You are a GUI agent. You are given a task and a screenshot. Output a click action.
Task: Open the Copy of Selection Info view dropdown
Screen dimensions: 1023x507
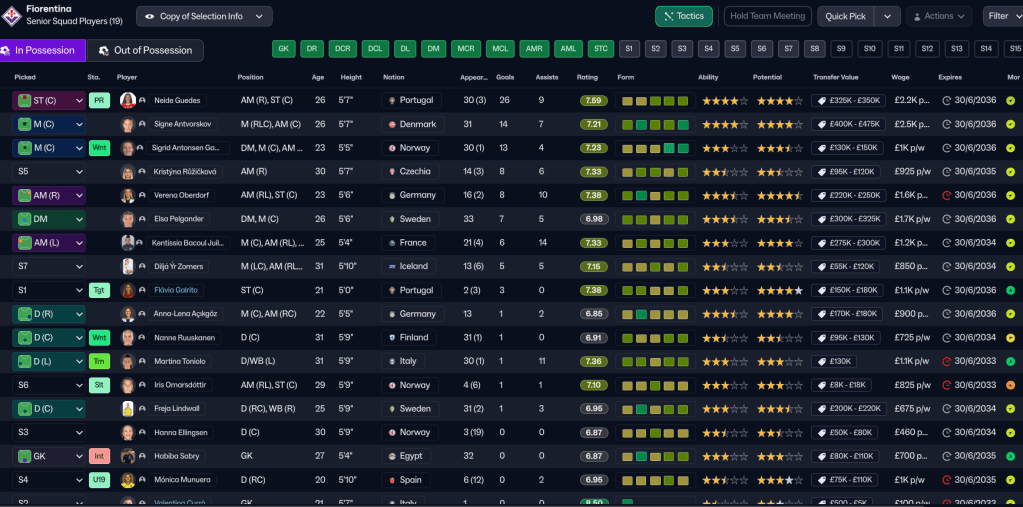(x=204, y=16)
